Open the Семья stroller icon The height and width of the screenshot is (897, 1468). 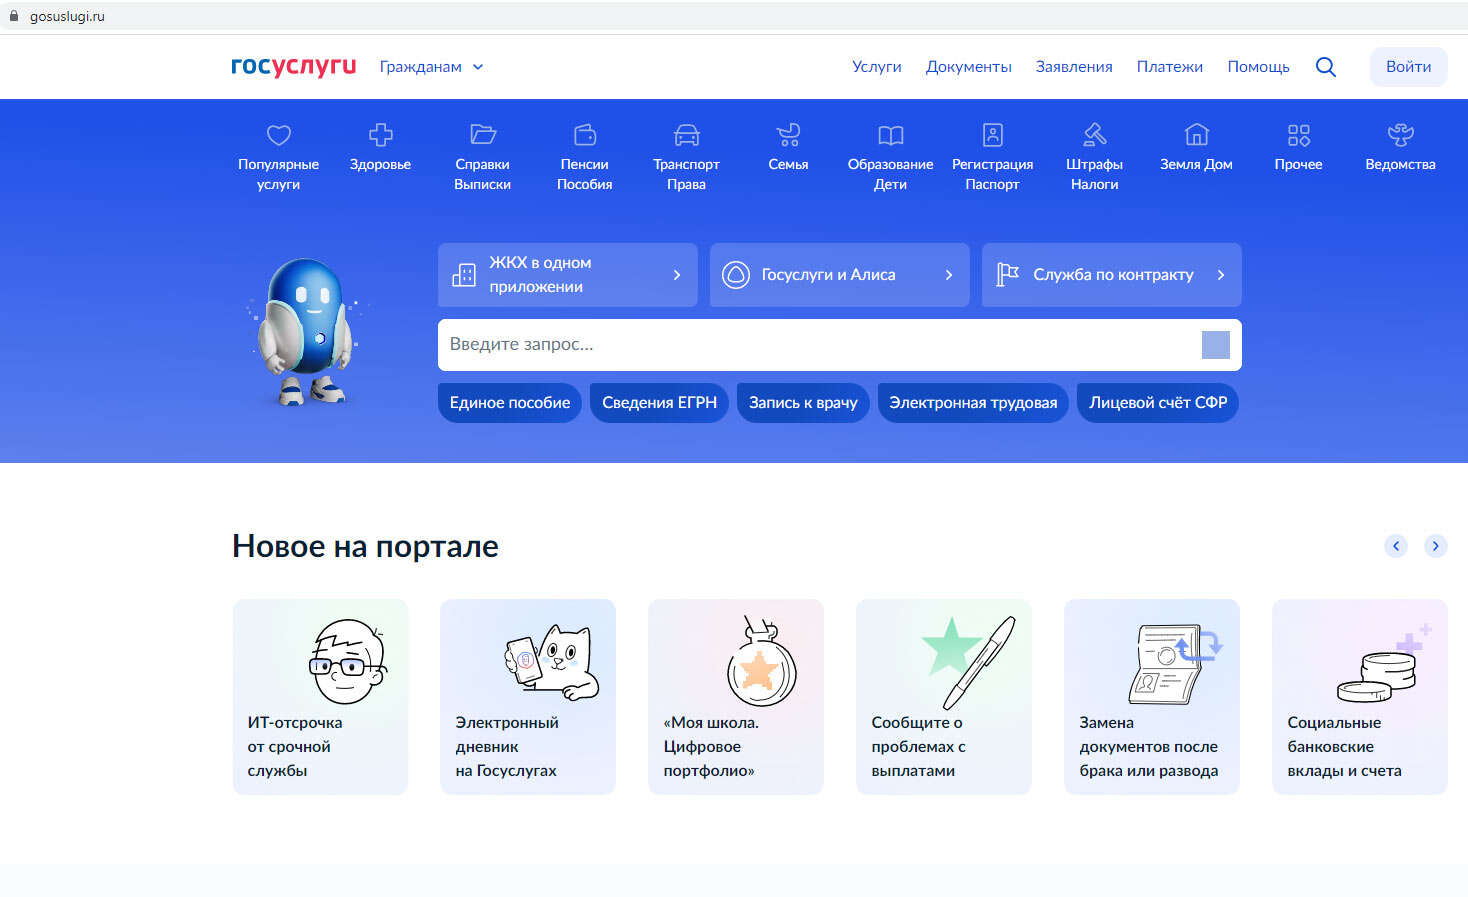788,135
